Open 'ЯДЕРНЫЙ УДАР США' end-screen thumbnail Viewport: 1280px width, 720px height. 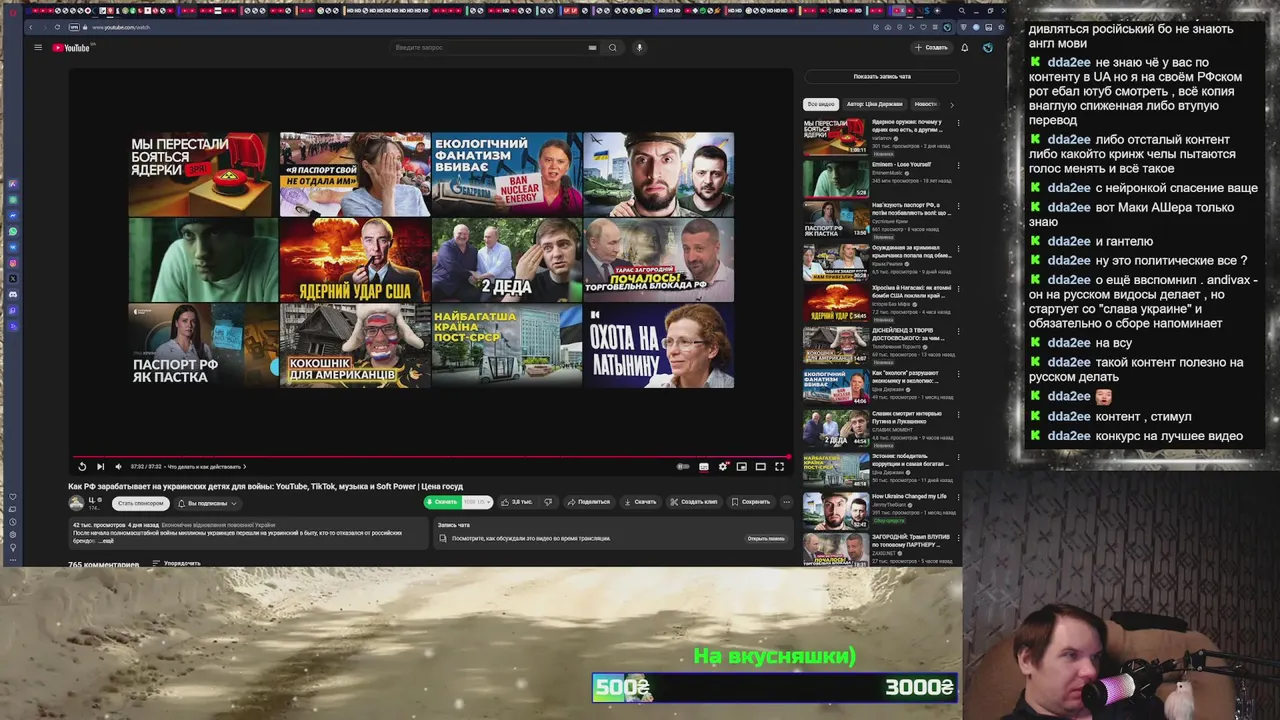pyautogui.click(x=355, y=260)
